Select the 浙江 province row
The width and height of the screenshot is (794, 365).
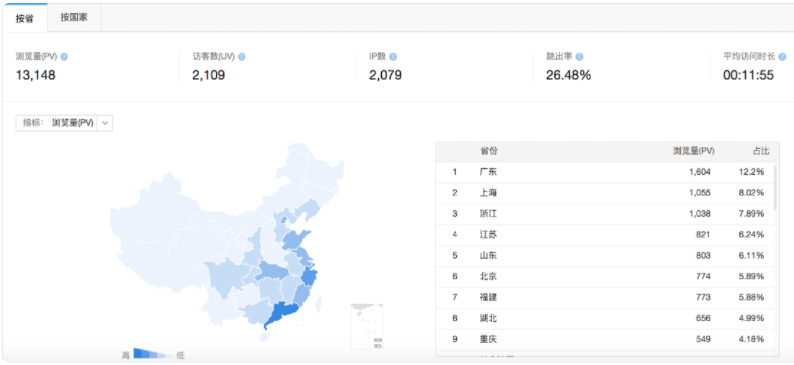pos(605,214)
